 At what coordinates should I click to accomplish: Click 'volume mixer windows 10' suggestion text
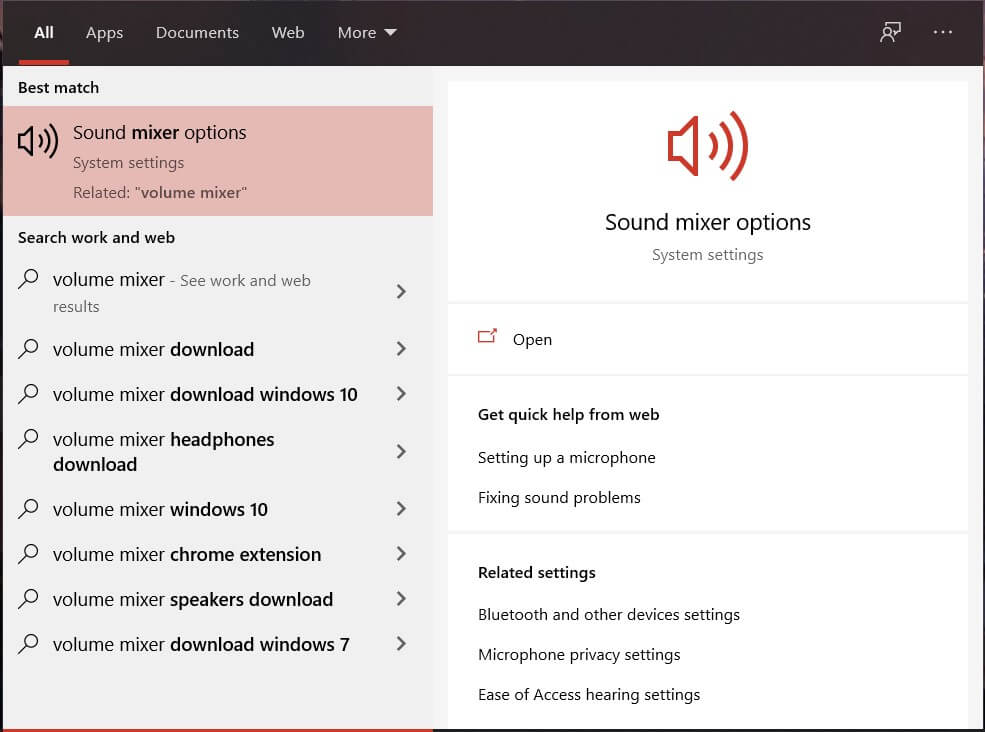tap(160, 510)
